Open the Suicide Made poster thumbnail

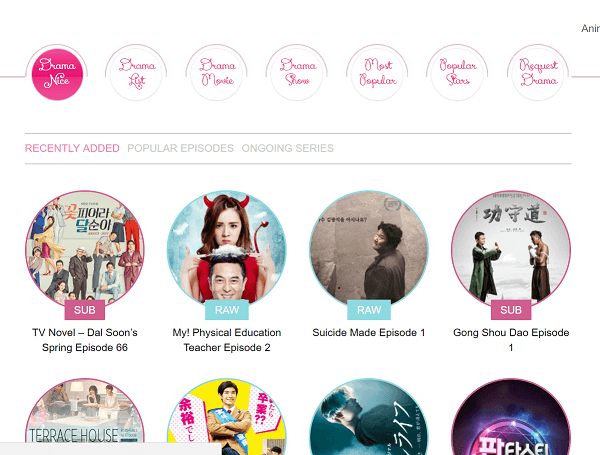coord(369,250)
